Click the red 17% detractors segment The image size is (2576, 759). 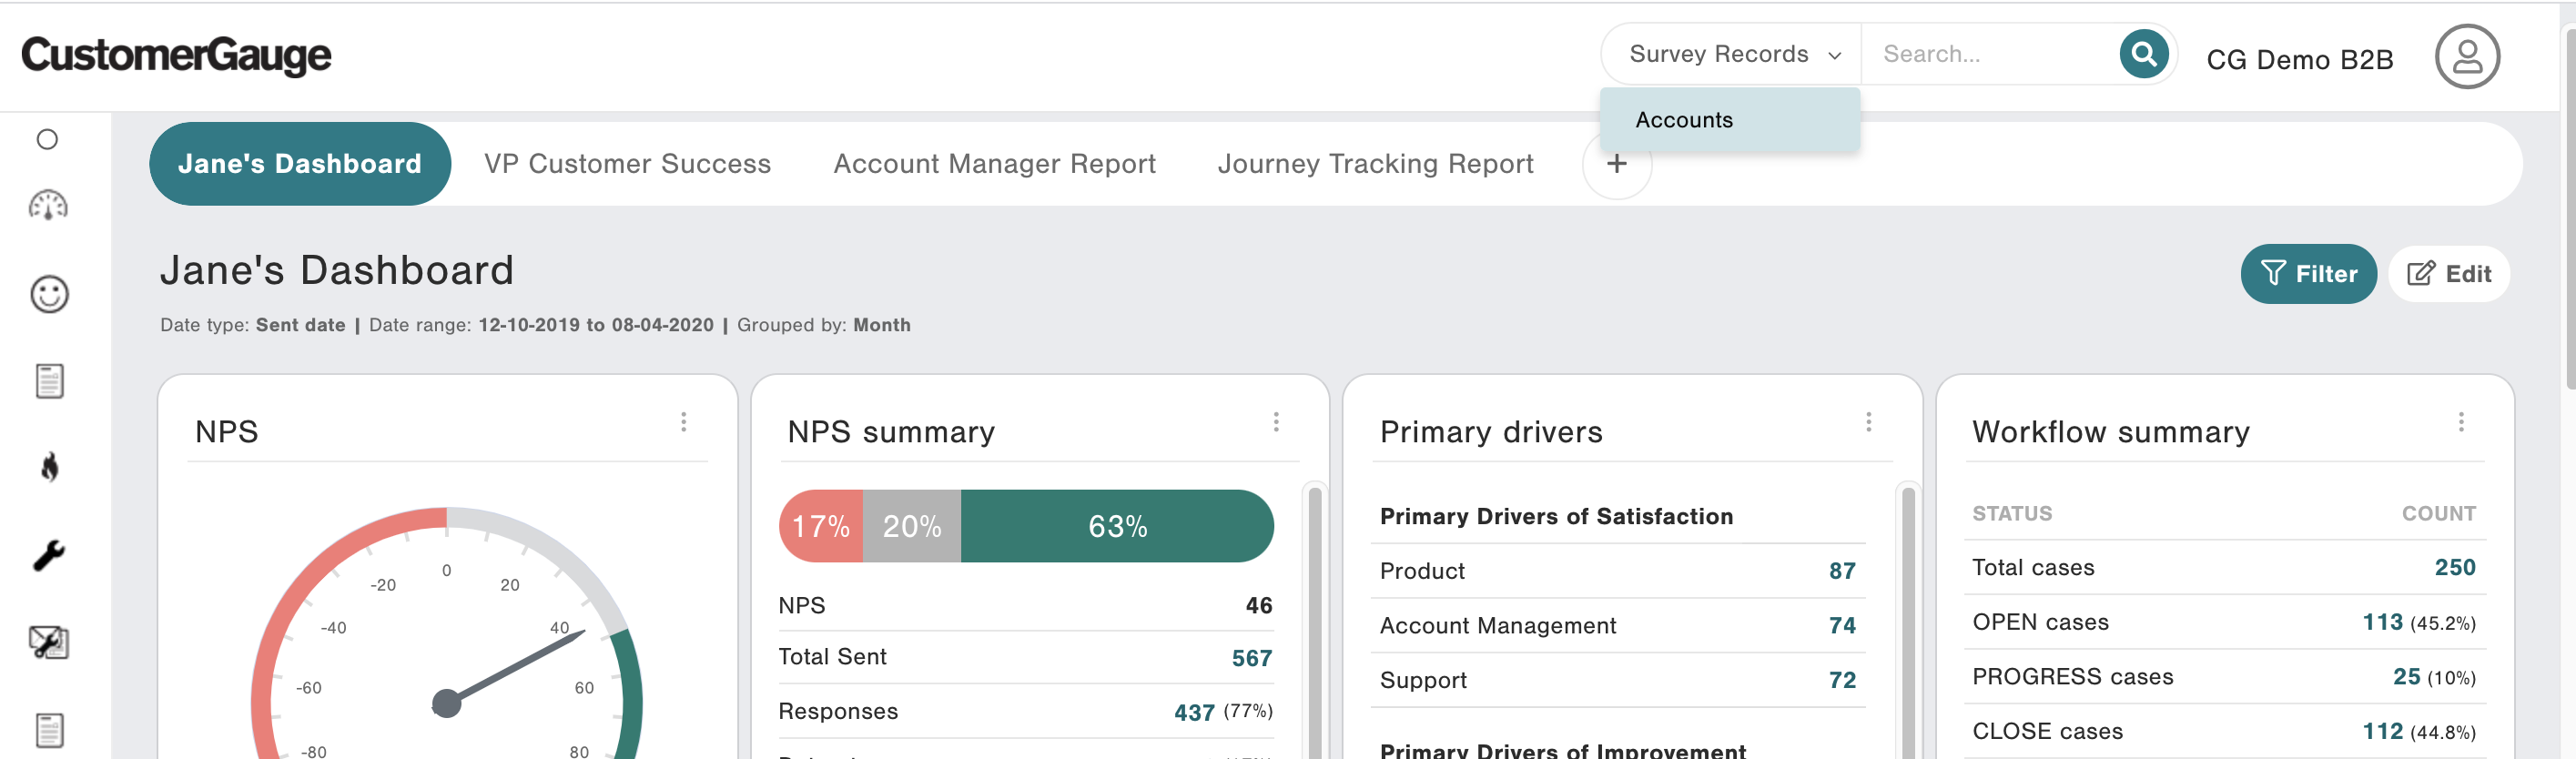[821, 526]
